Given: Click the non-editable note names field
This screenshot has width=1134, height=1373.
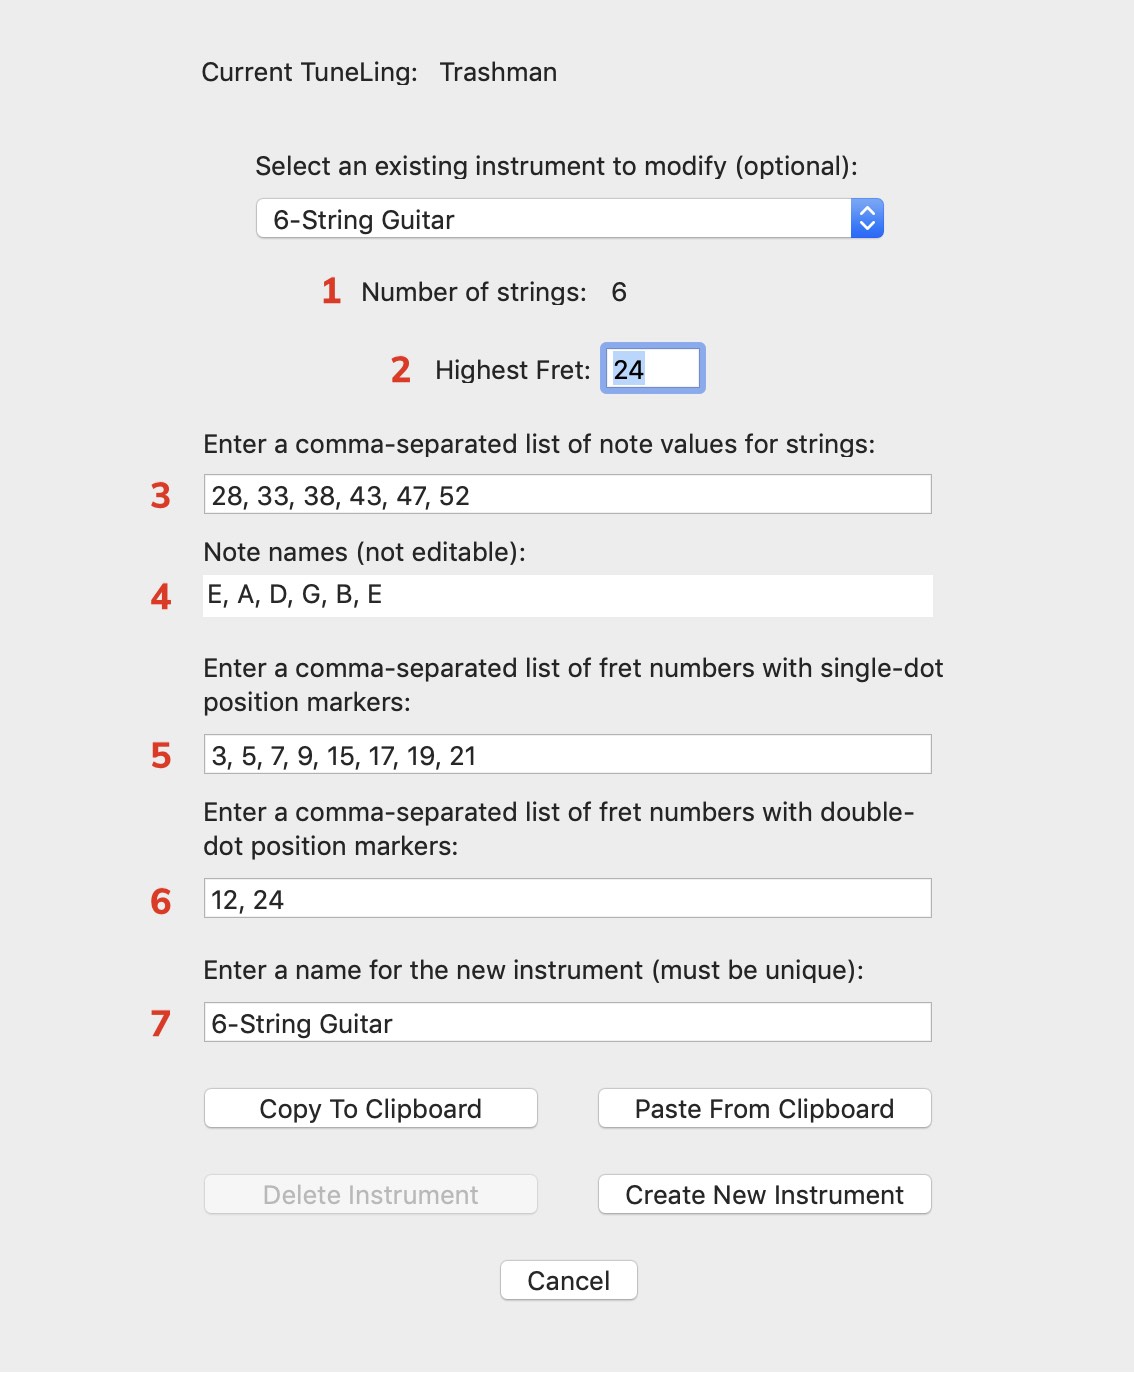Looking at the screenshot, I should pos(567,596).
